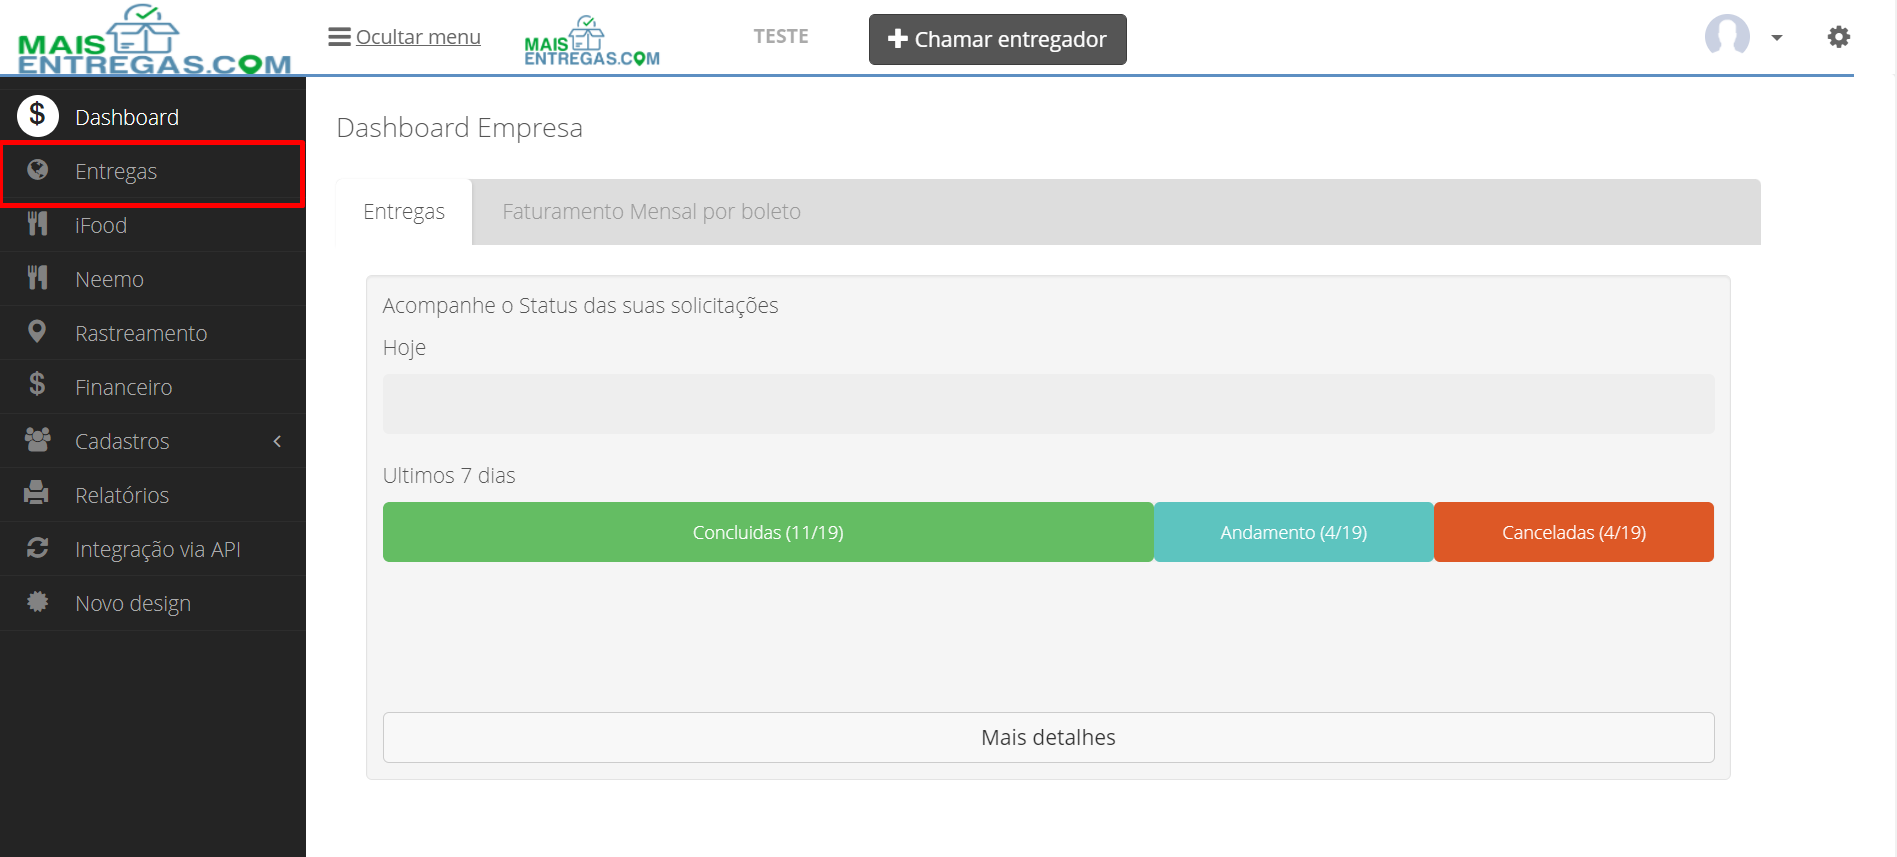Open the user profile dropdown arrow
The width and height of the screenshot is (1897, 857).
(x=1777, y=38)
